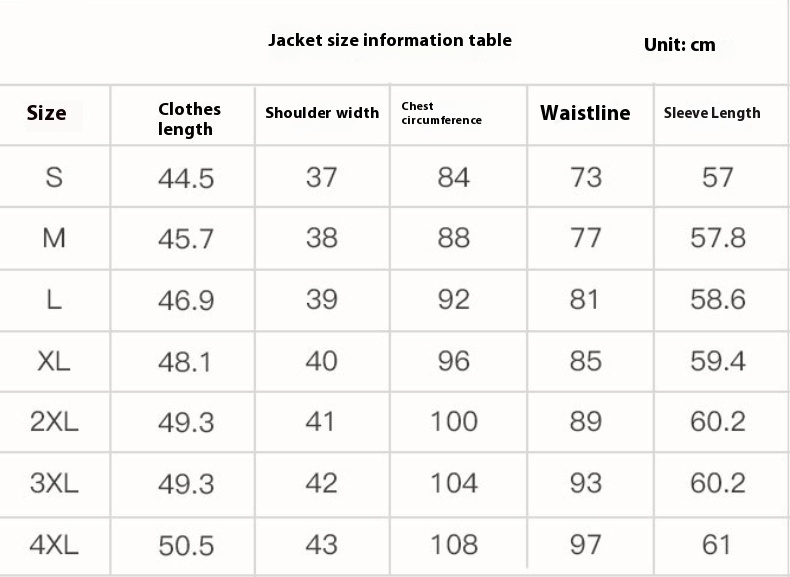Click the 'XL' size row label
This screenshot has height=577, width=790.
tap(54, 361)
